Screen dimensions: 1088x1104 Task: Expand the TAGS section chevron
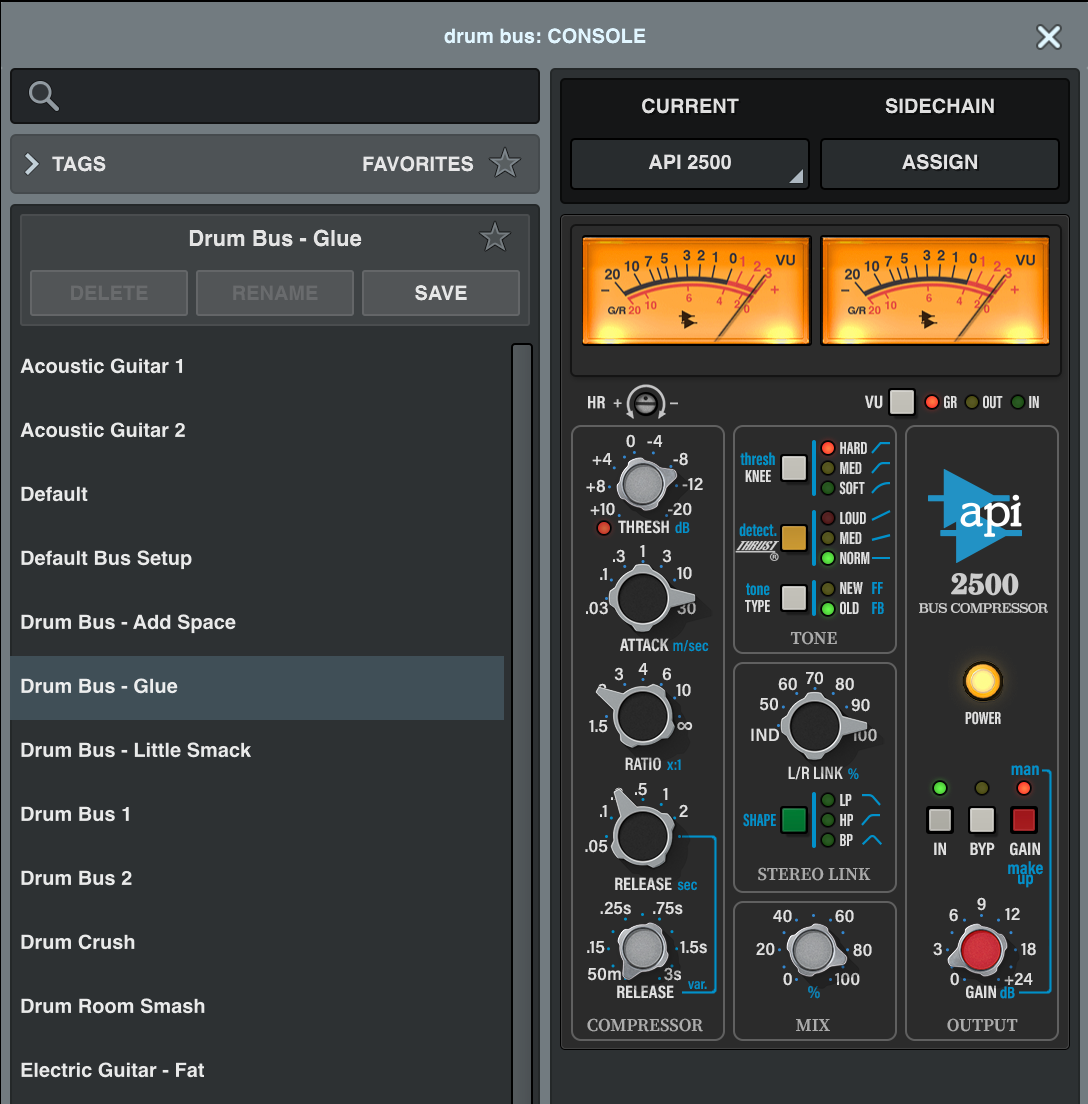(x=31, y=163)
